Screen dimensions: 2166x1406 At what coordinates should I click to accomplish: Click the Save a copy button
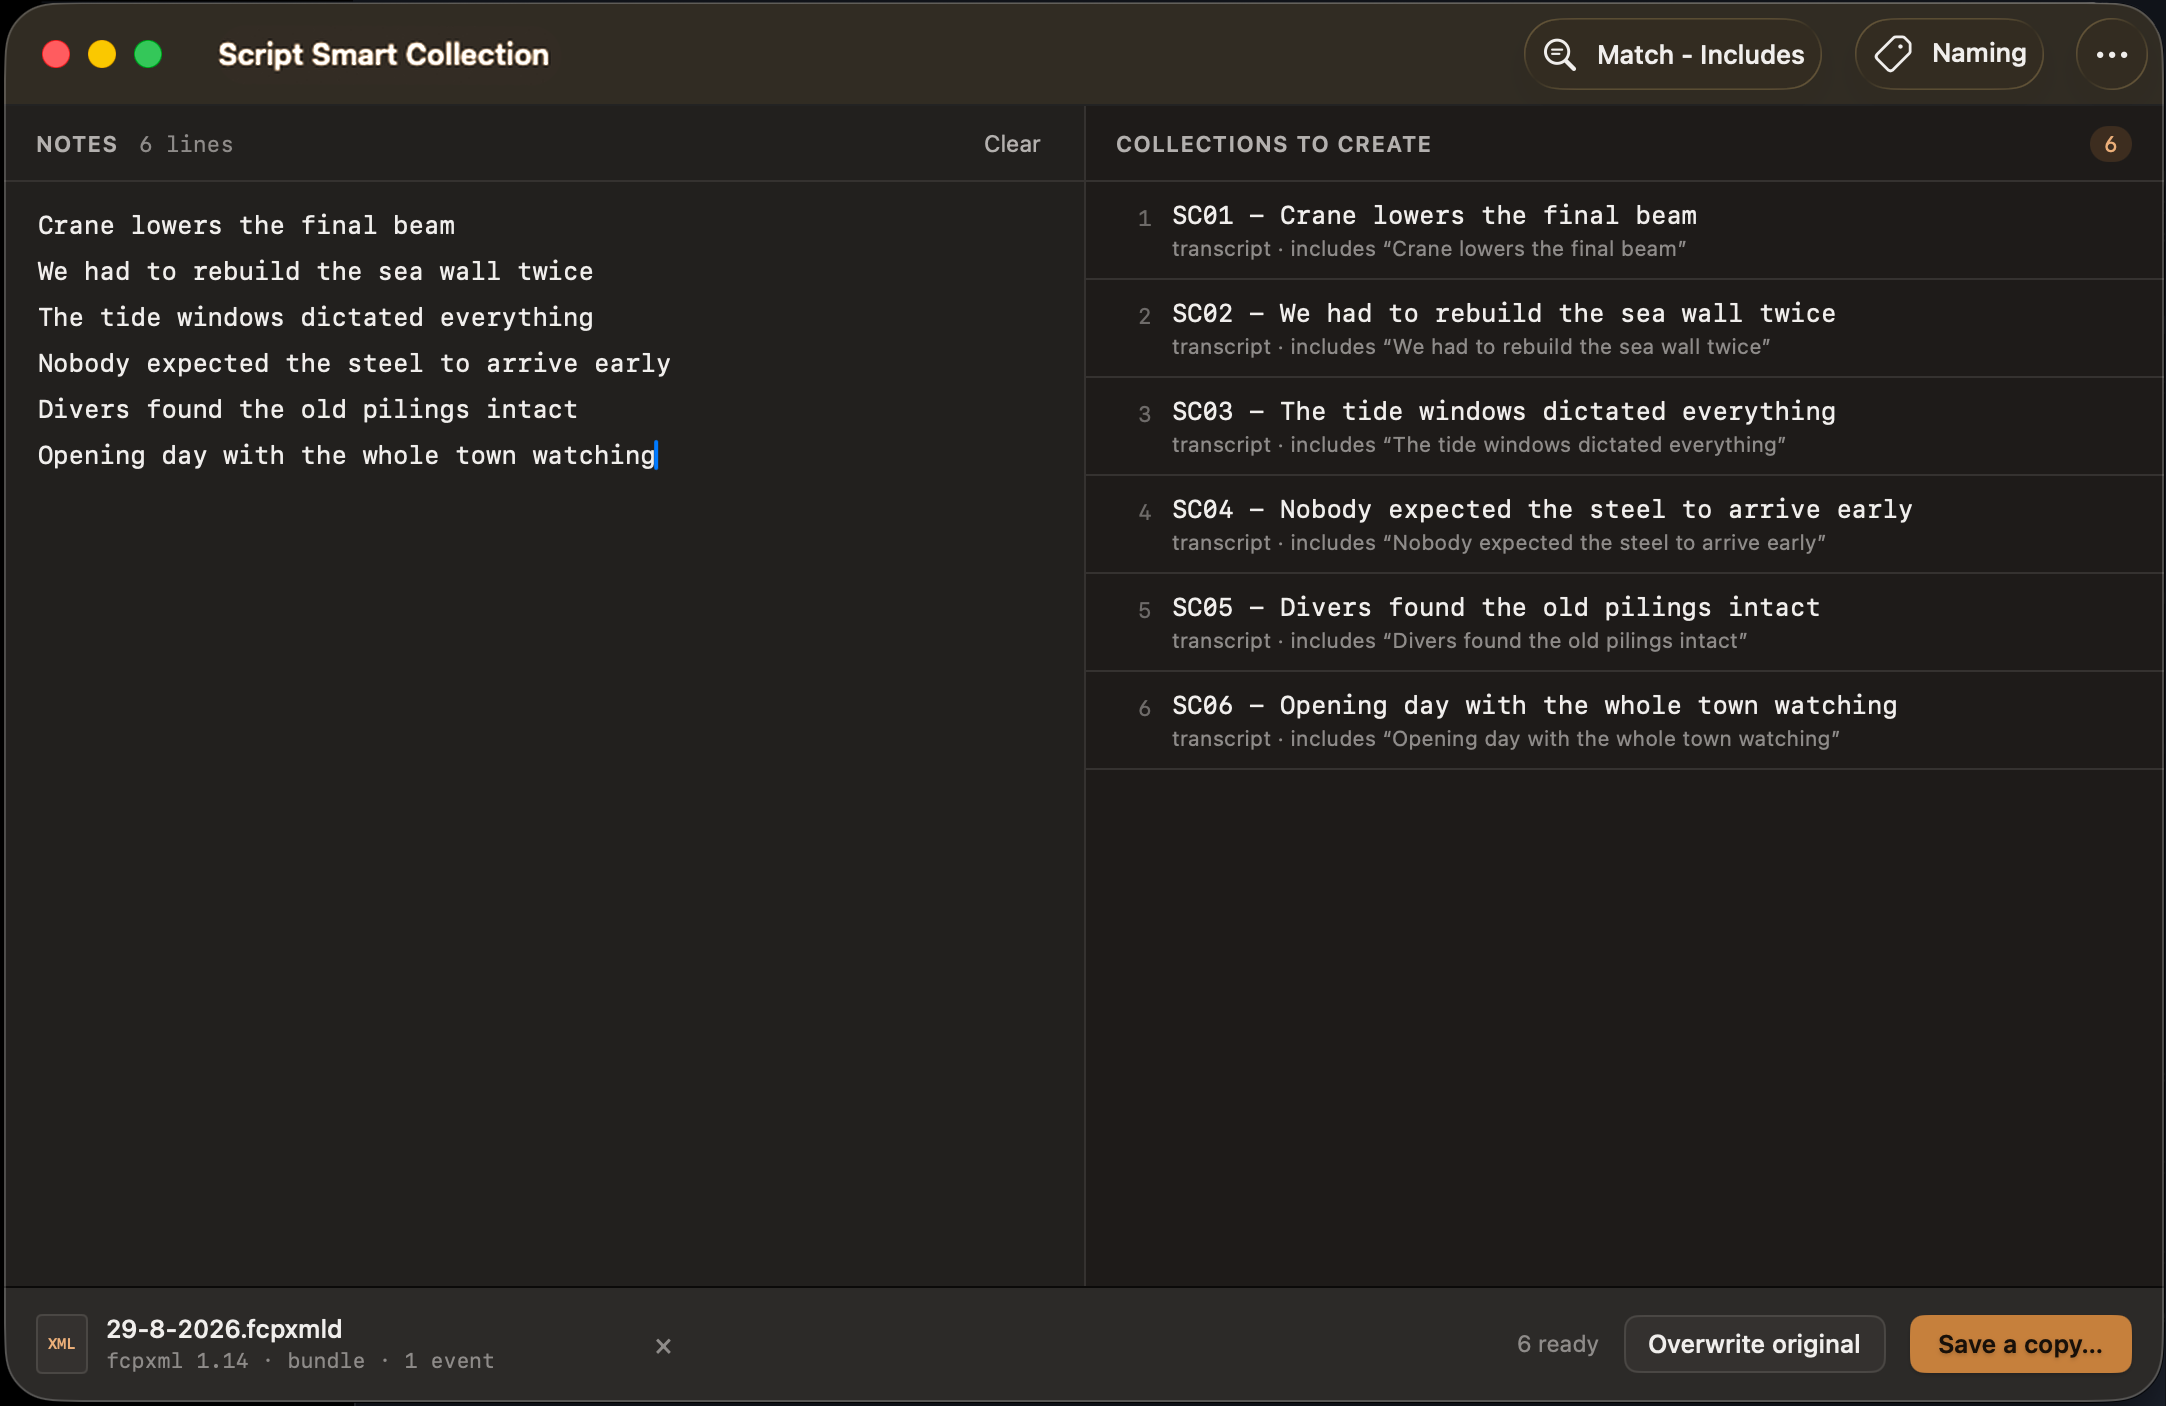[x=2020, y=1344]
